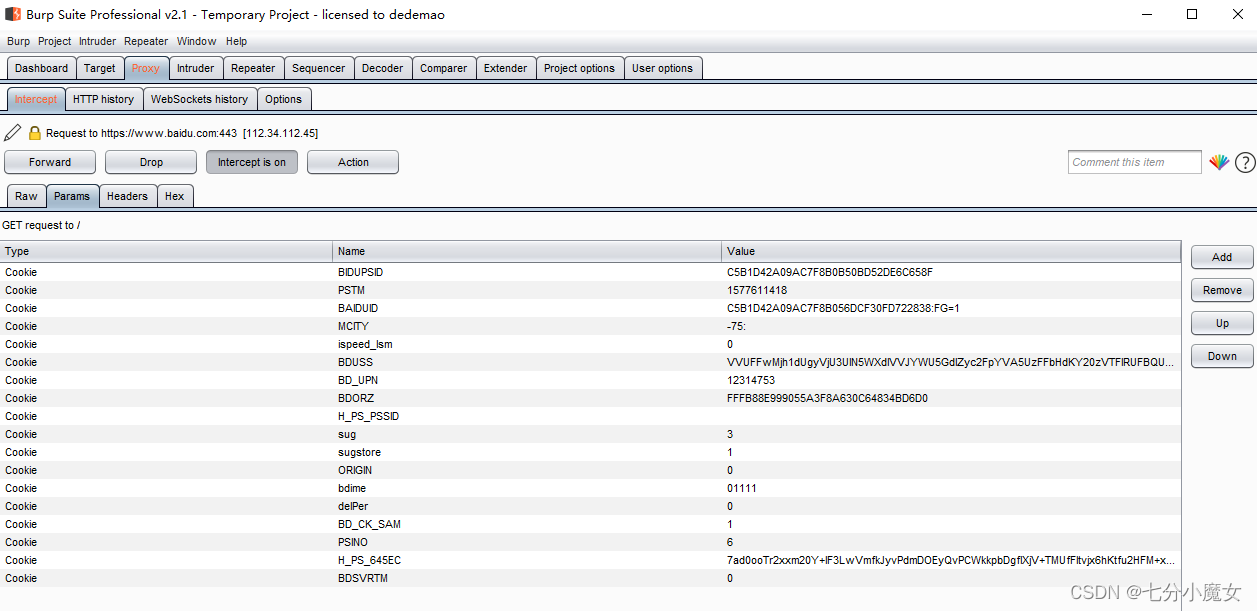
Task: Select the PSTM cookie name
Action: [x=351, y=290]
